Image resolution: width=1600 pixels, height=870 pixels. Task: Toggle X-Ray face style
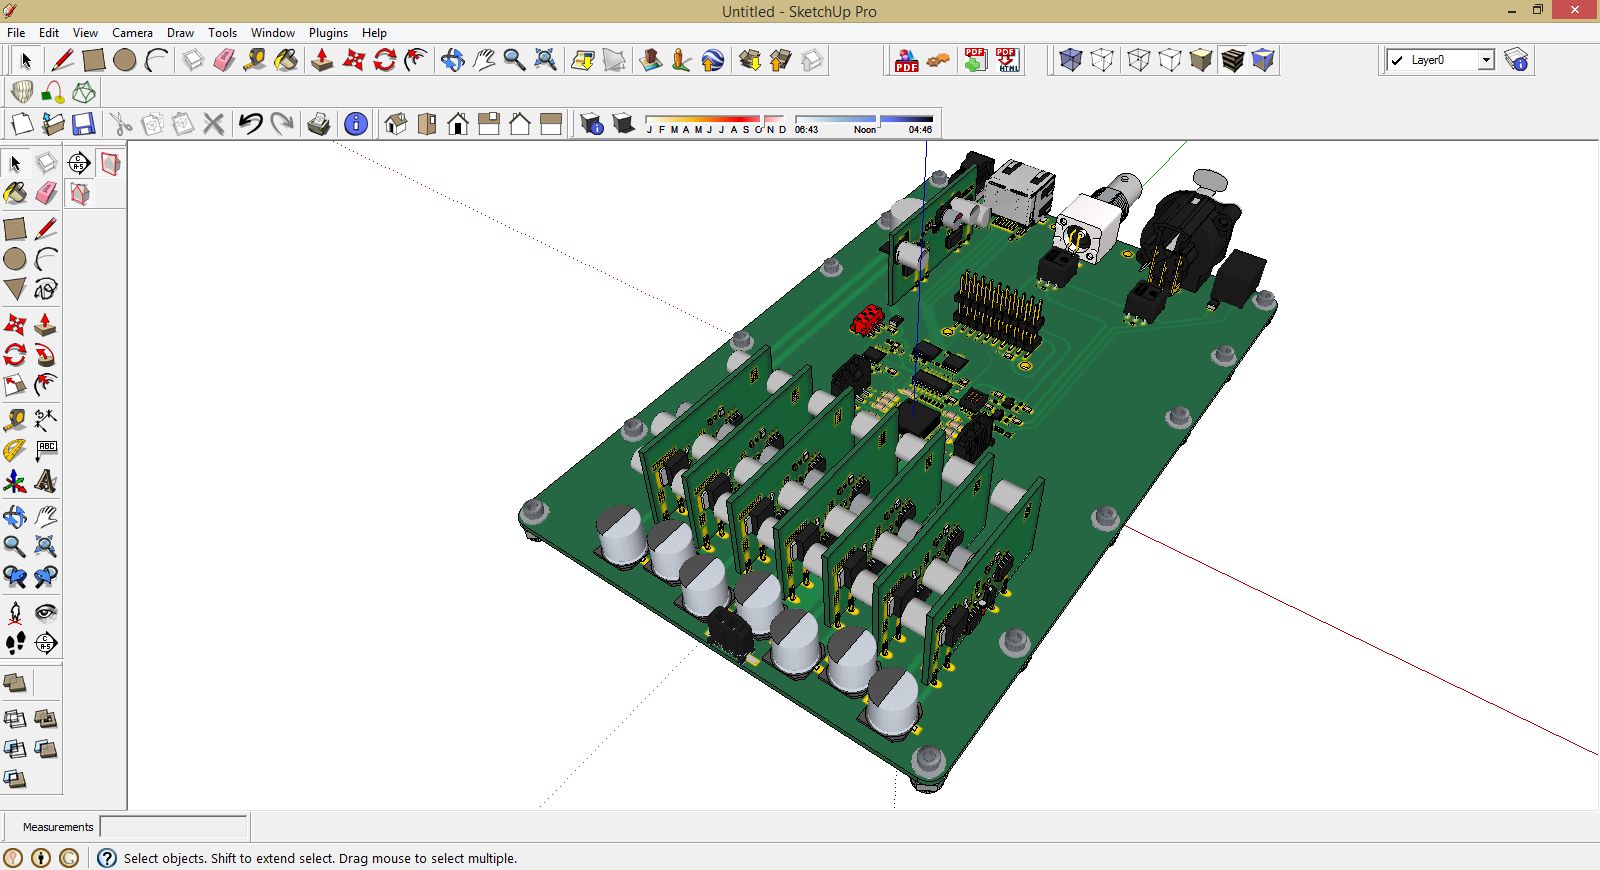click(x=1071, y=60)
